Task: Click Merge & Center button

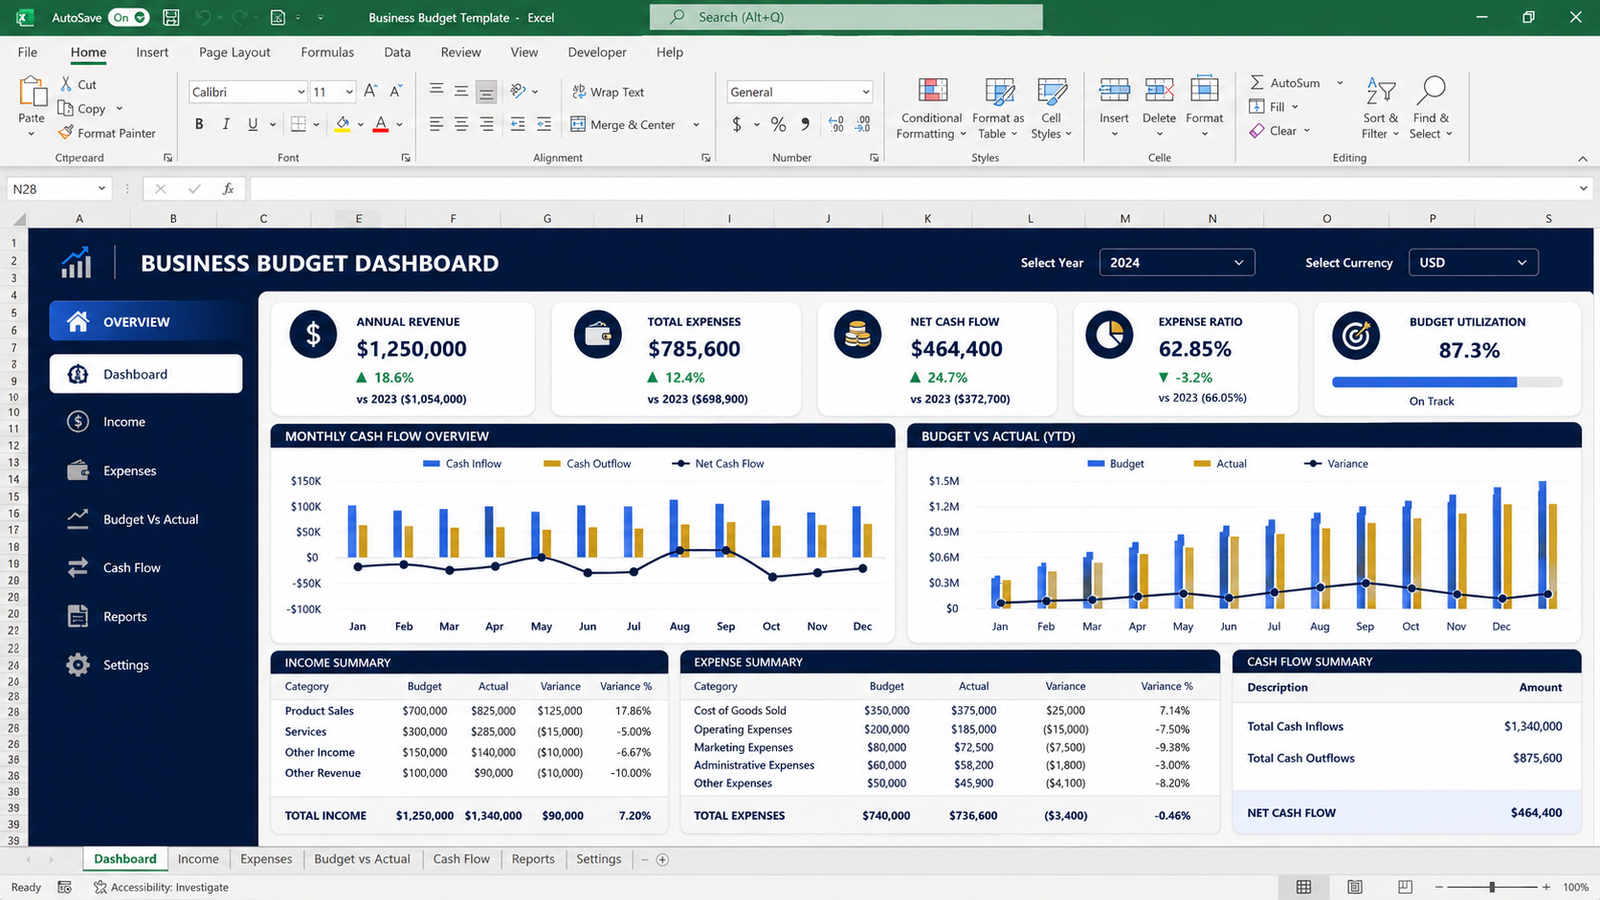Action: tap(624, 125)
